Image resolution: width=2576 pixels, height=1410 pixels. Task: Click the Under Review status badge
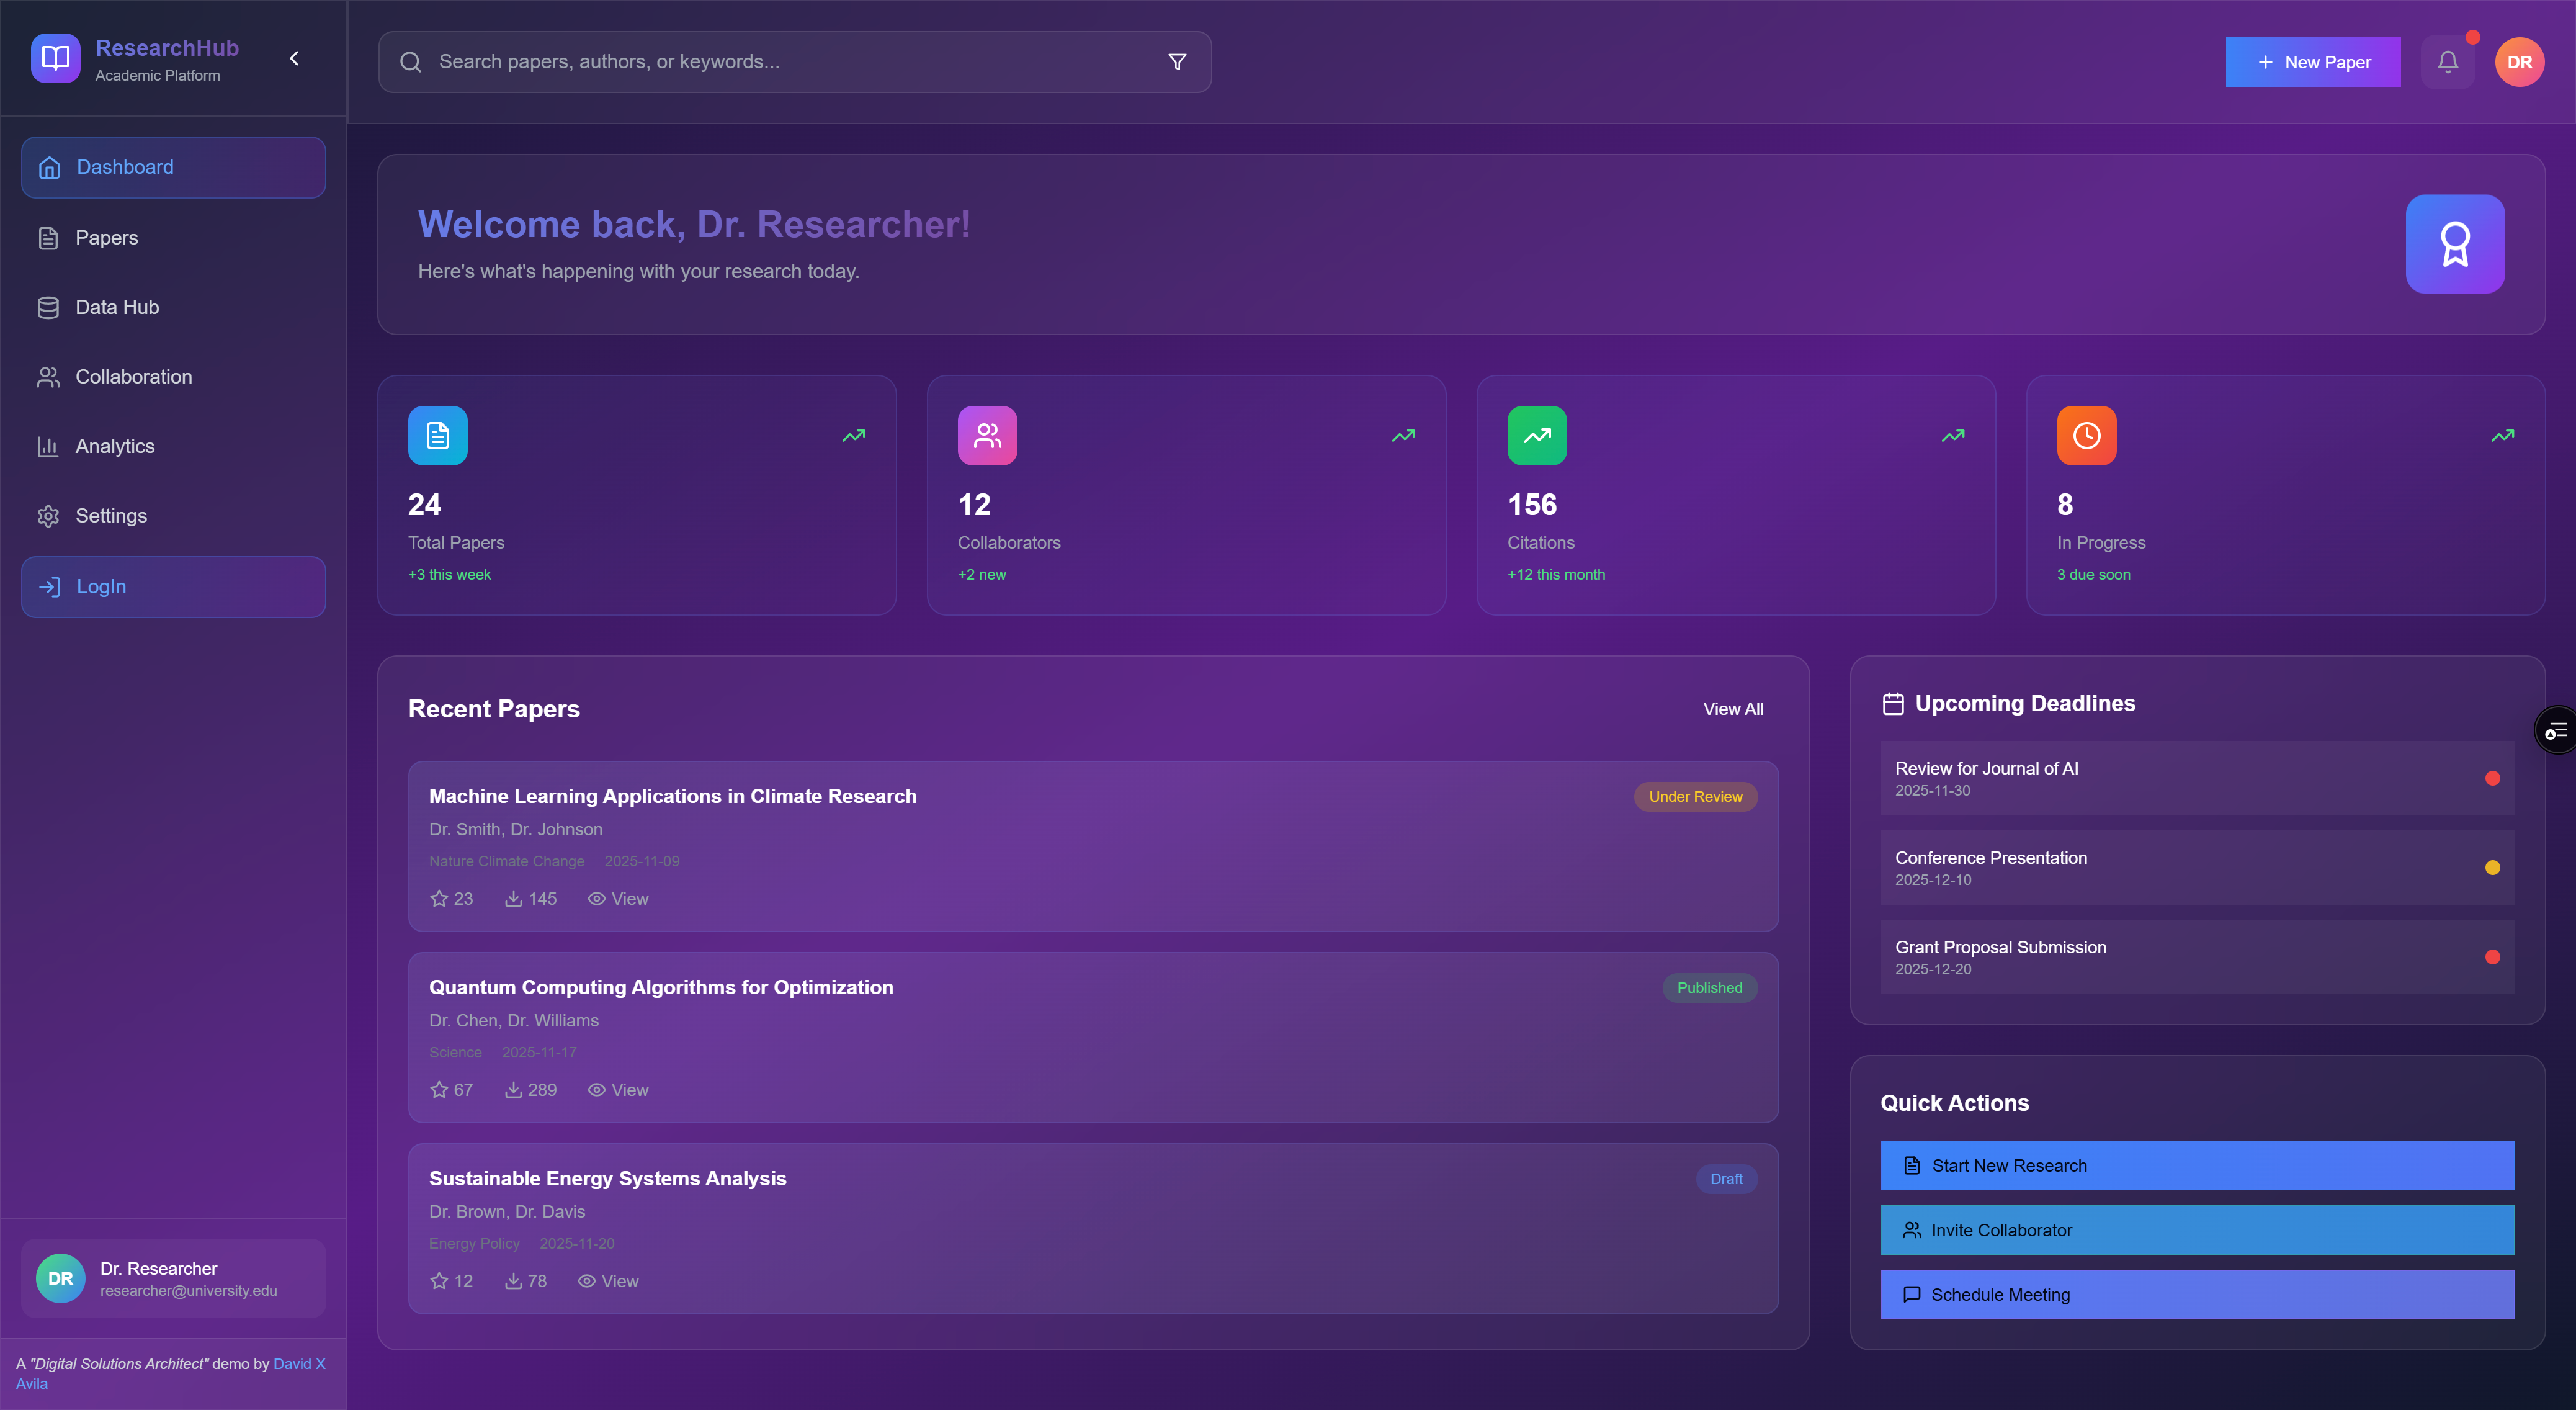point(1695,796)
